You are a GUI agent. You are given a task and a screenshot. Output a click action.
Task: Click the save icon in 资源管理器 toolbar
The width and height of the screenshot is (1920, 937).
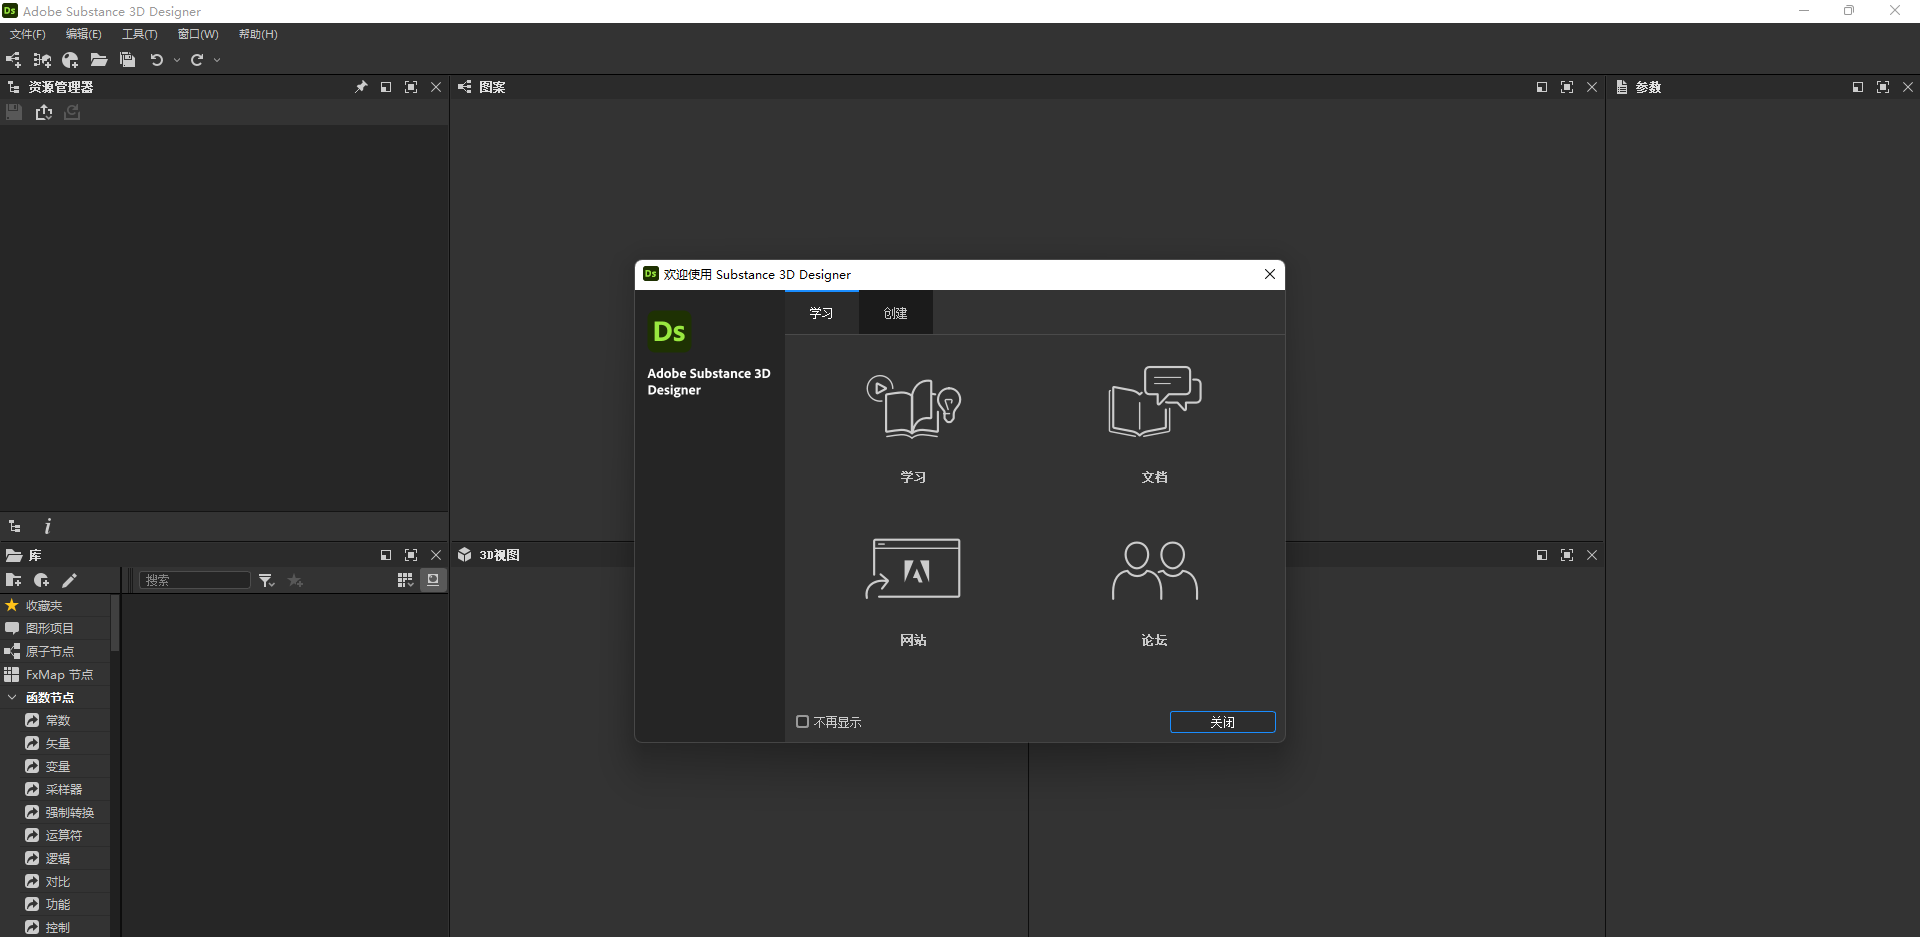(14, 112)
